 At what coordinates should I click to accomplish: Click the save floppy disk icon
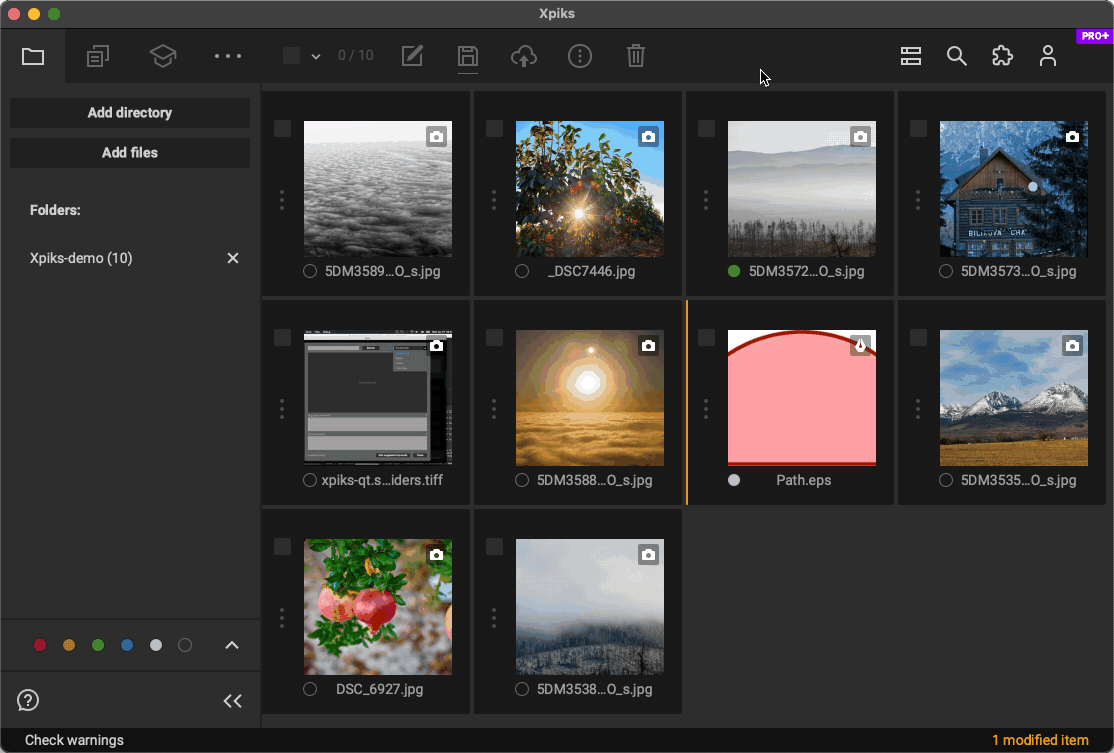(x=467, y=56)
